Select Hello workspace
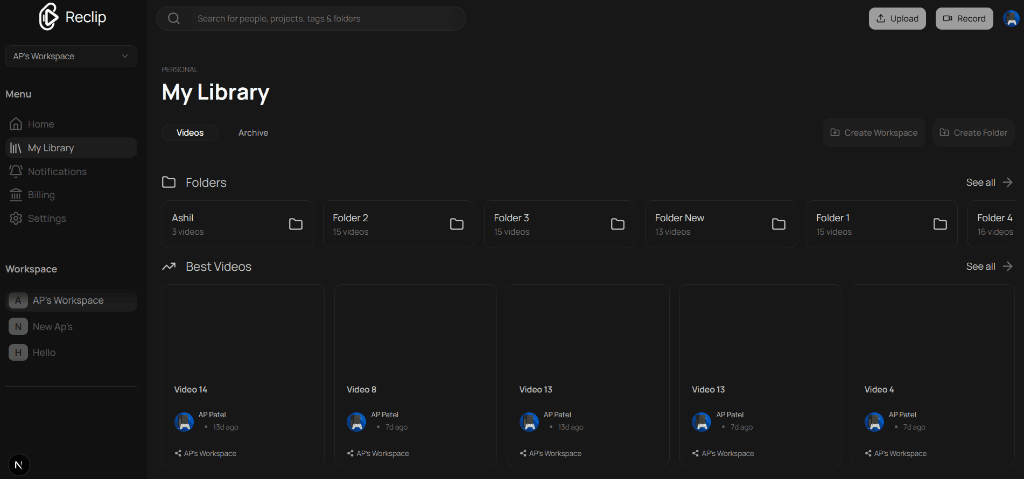1024x479 pixels. click(71, 353)
